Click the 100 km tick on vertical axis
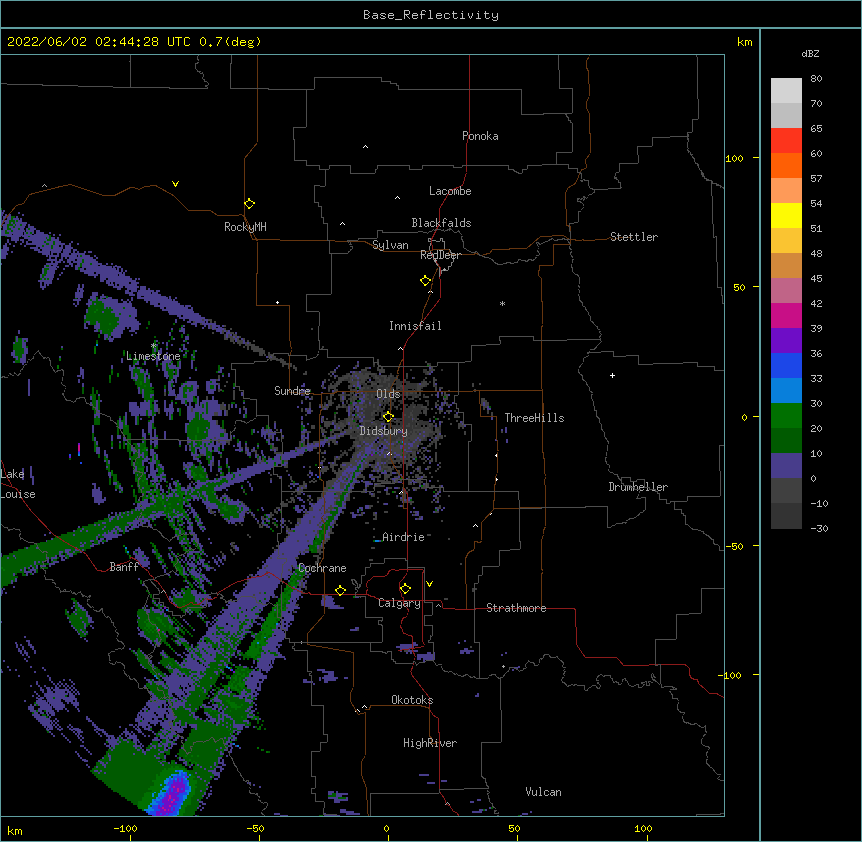This screenshot has width=862, height=842. 734,158
